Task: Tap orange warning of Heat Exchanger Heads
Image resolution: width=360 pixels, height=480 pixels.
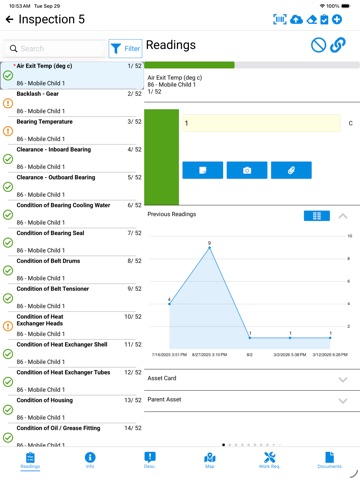Action: click(x=8, y=326)
